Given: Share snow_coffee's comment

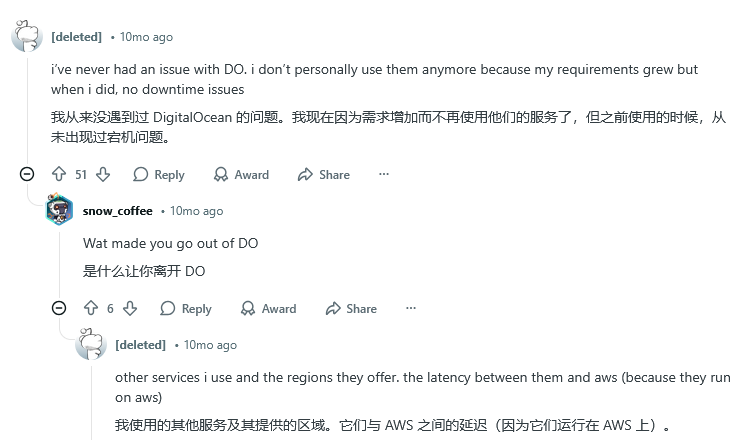Looking at the screenshot, I should [x=350, y=309].
